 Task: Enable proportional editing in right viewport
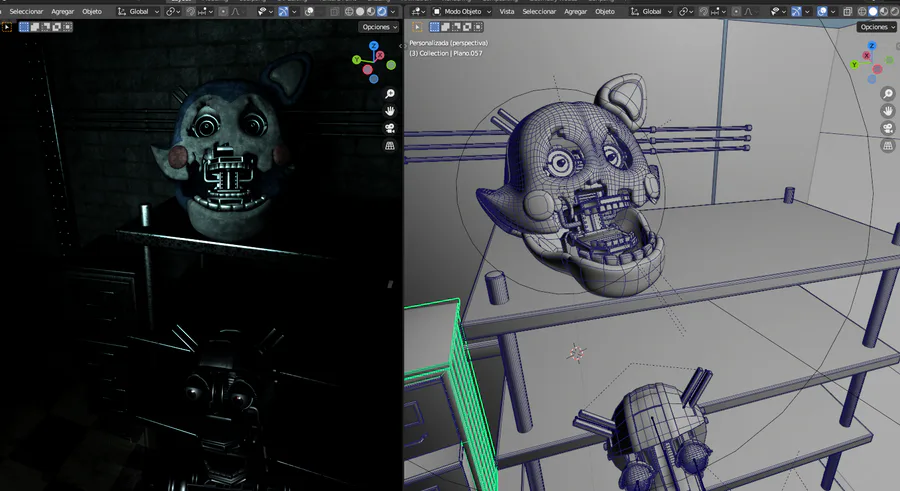coord(736,11)
